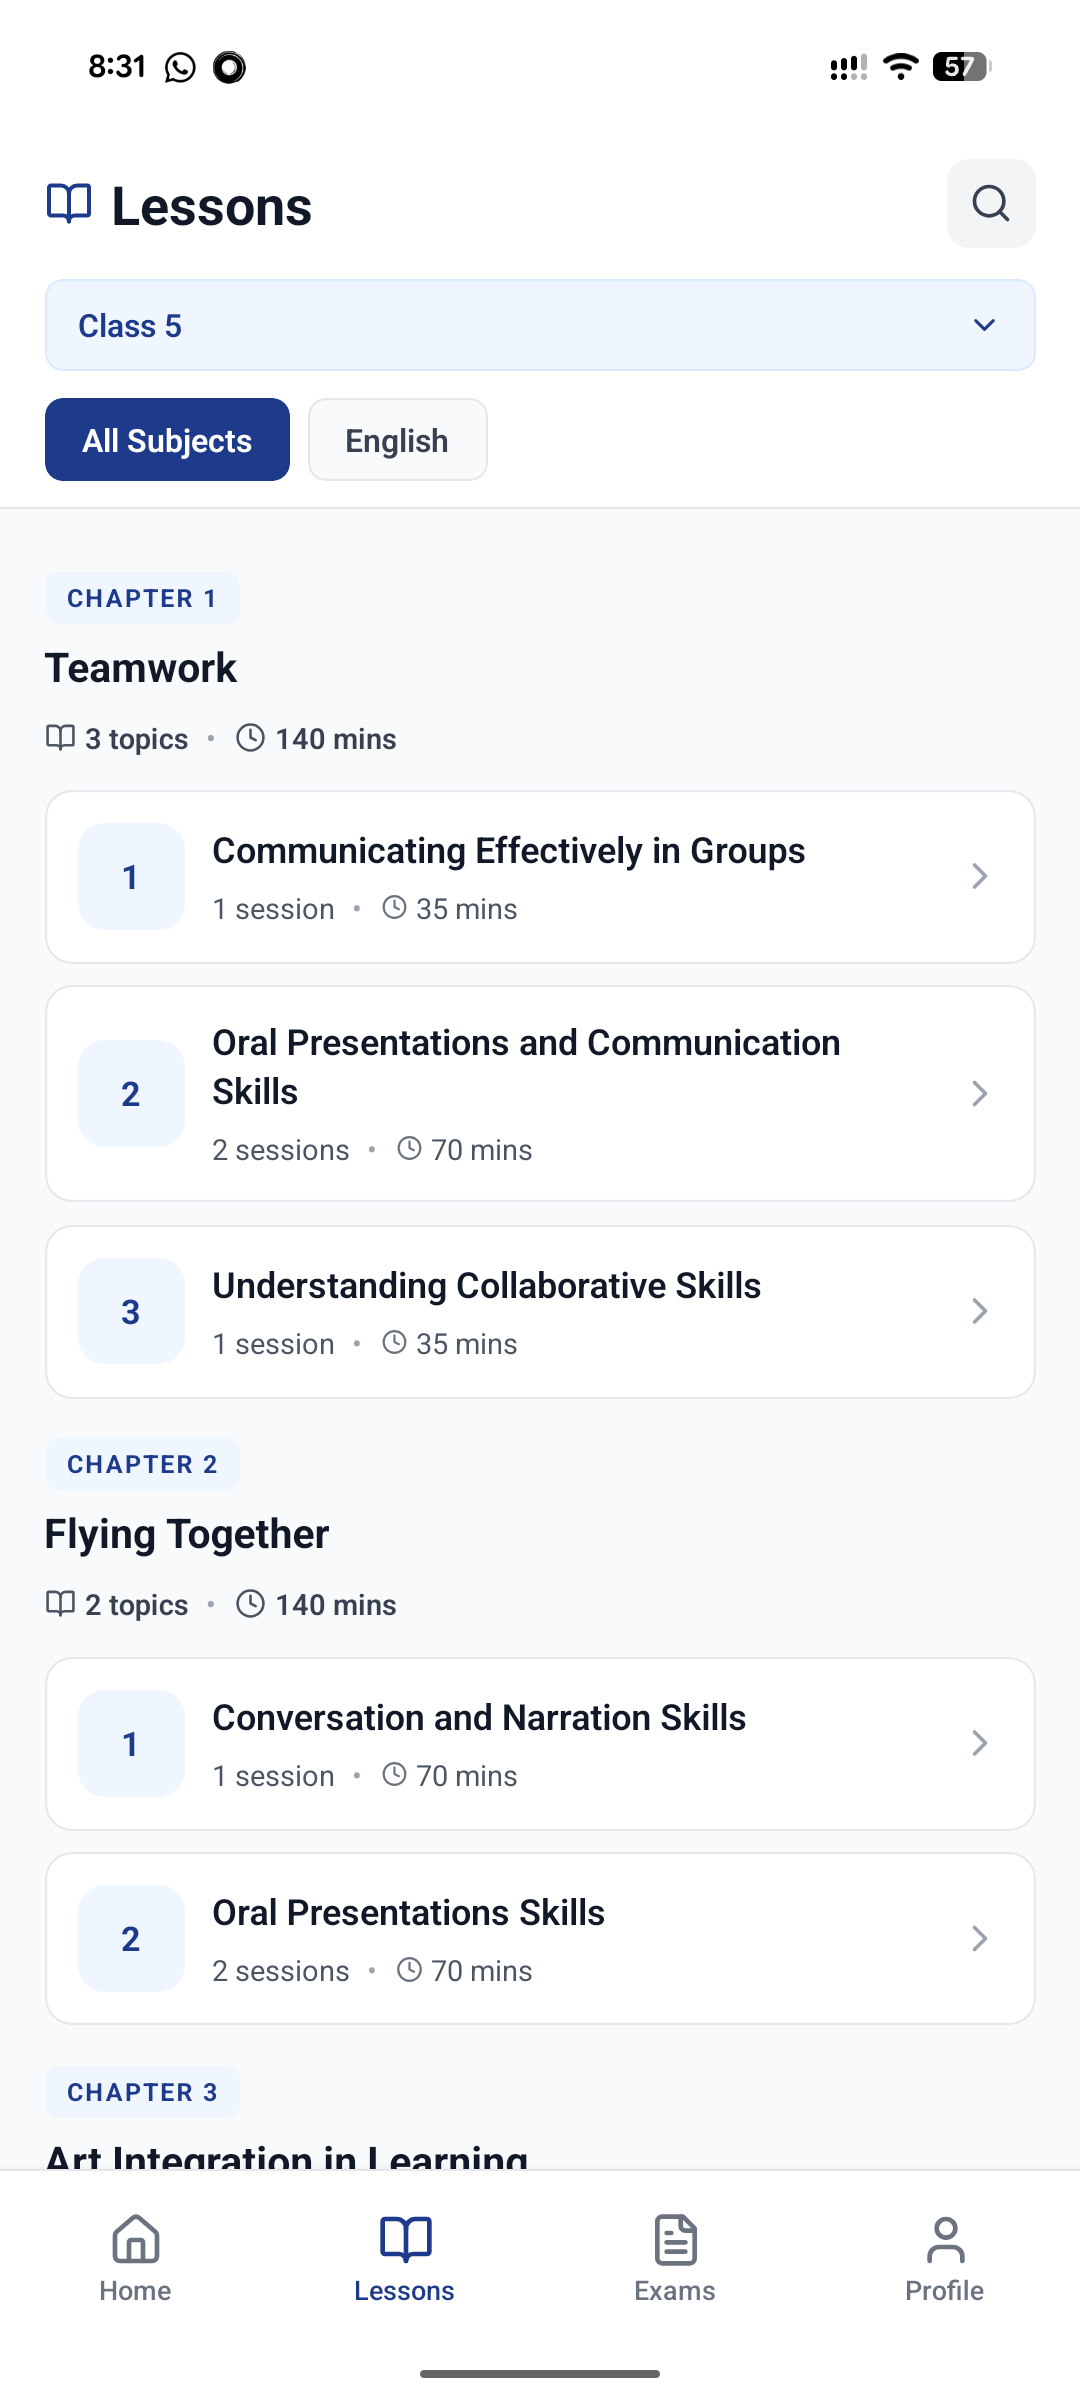Open the search magnifier icon
Image resolution: width=1080 pixels, height=2400 pixels.
991,204
